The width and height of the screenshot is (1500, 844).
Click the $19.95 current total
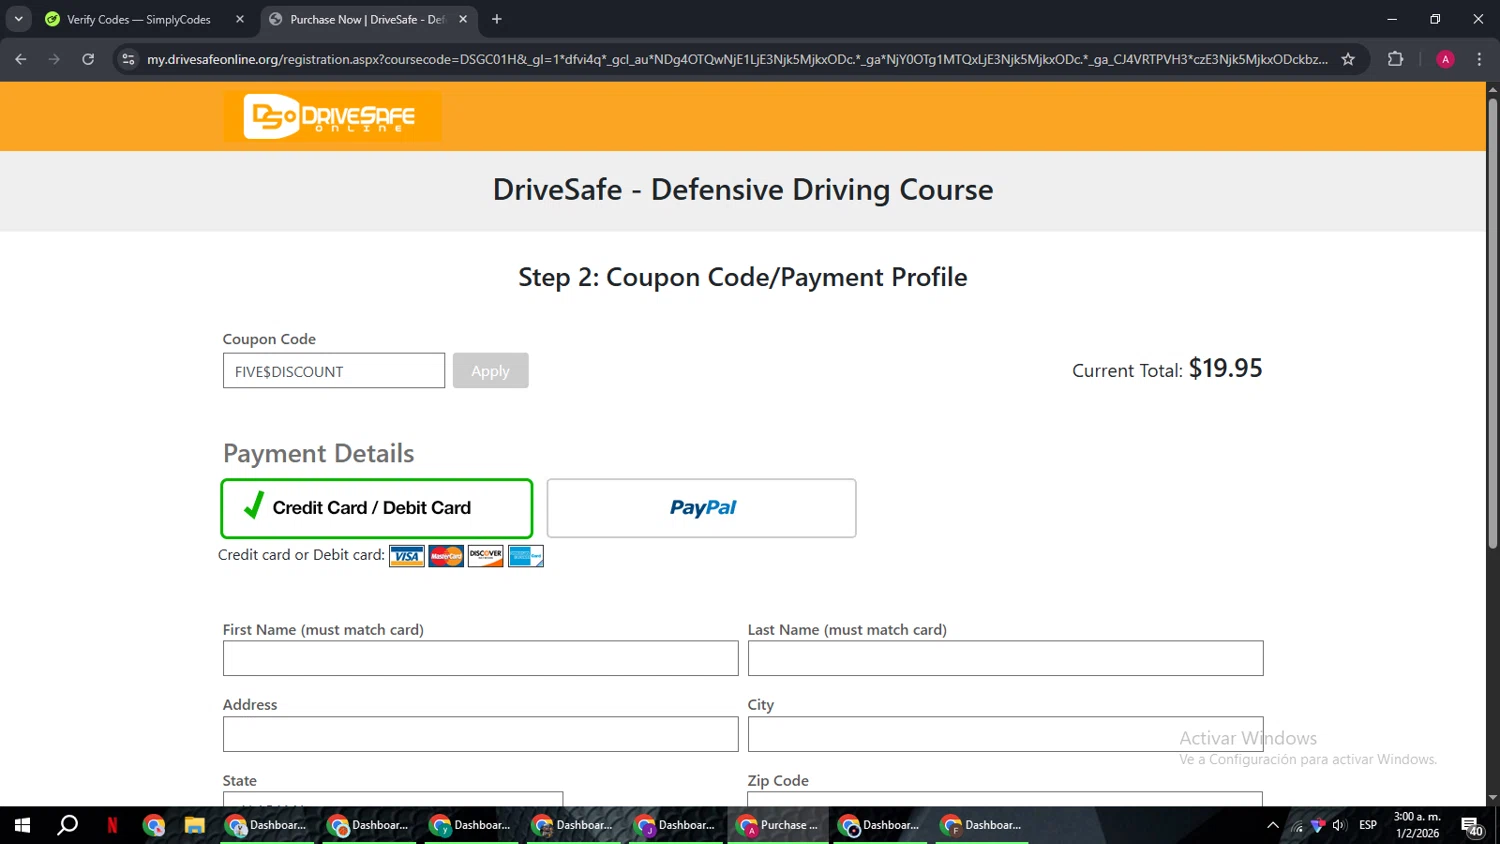pyautogui.click(x=1225, y=368)
